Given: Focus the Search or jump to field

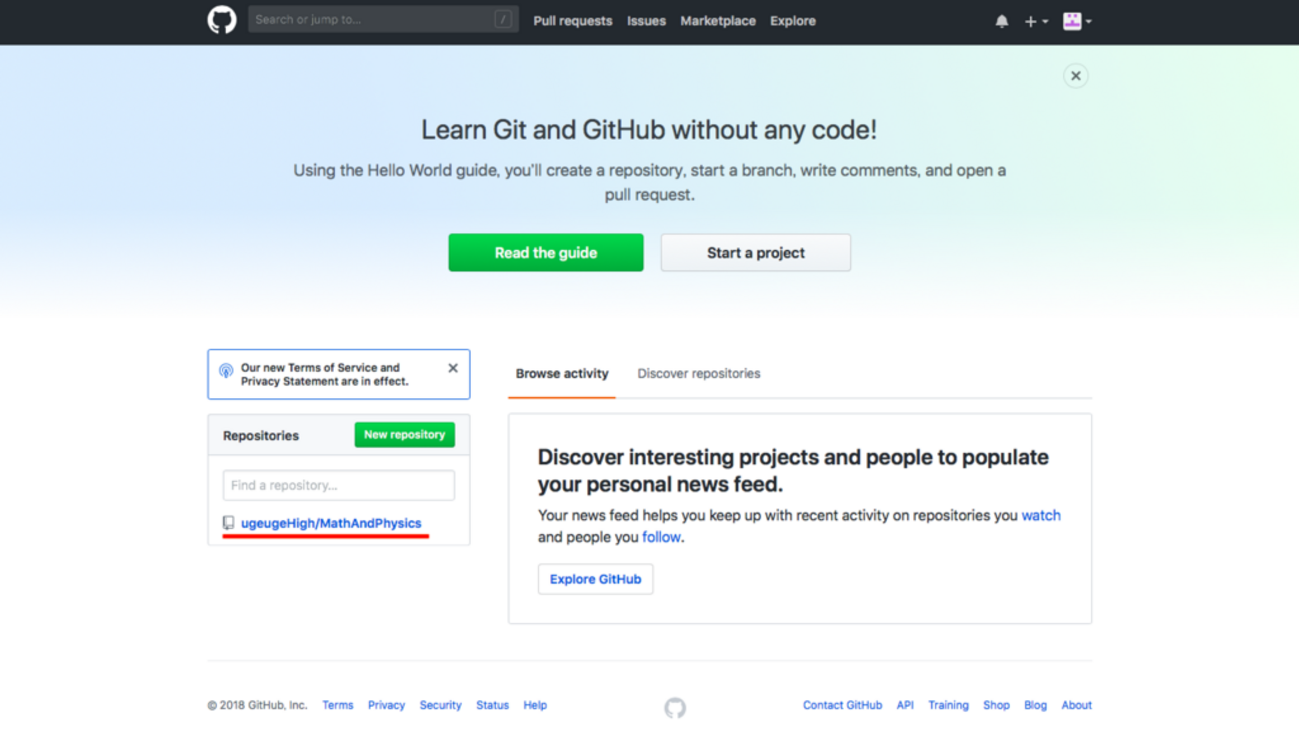Looking at the screenshot, I should (x=383, y=19).
